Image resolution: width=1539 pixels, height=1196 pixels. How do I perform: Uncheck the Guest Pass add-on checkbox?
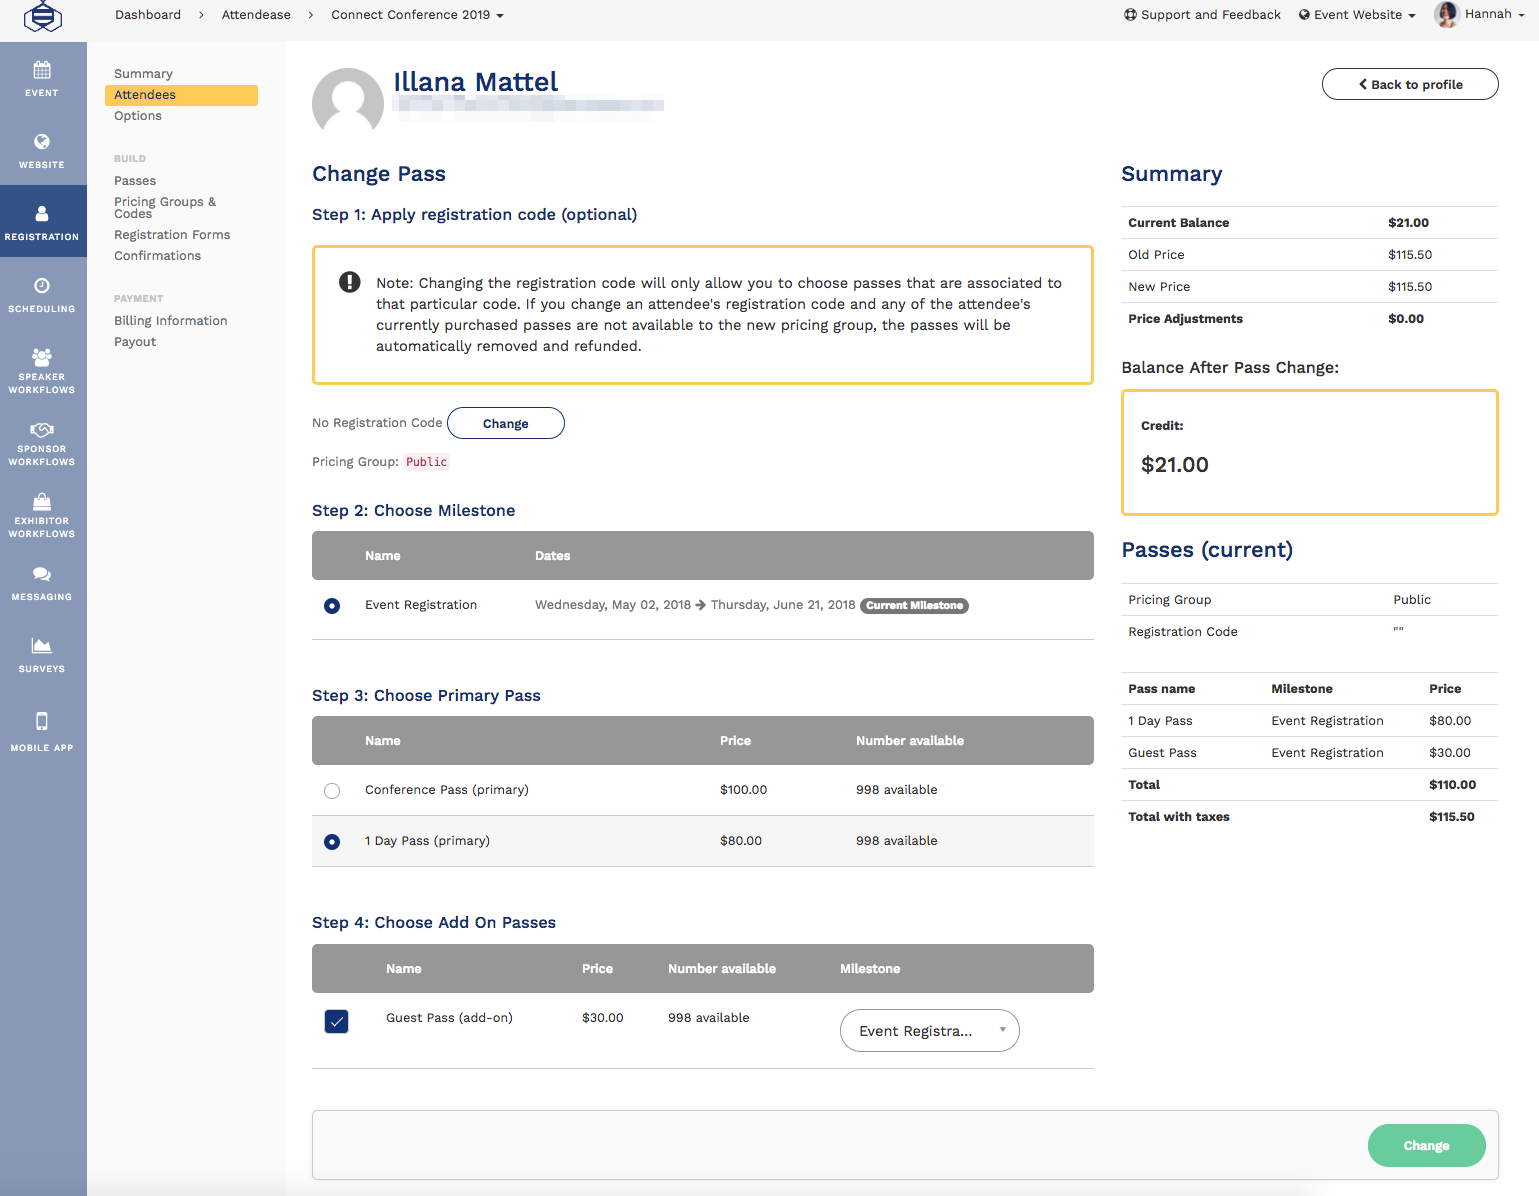point(336,1021)
